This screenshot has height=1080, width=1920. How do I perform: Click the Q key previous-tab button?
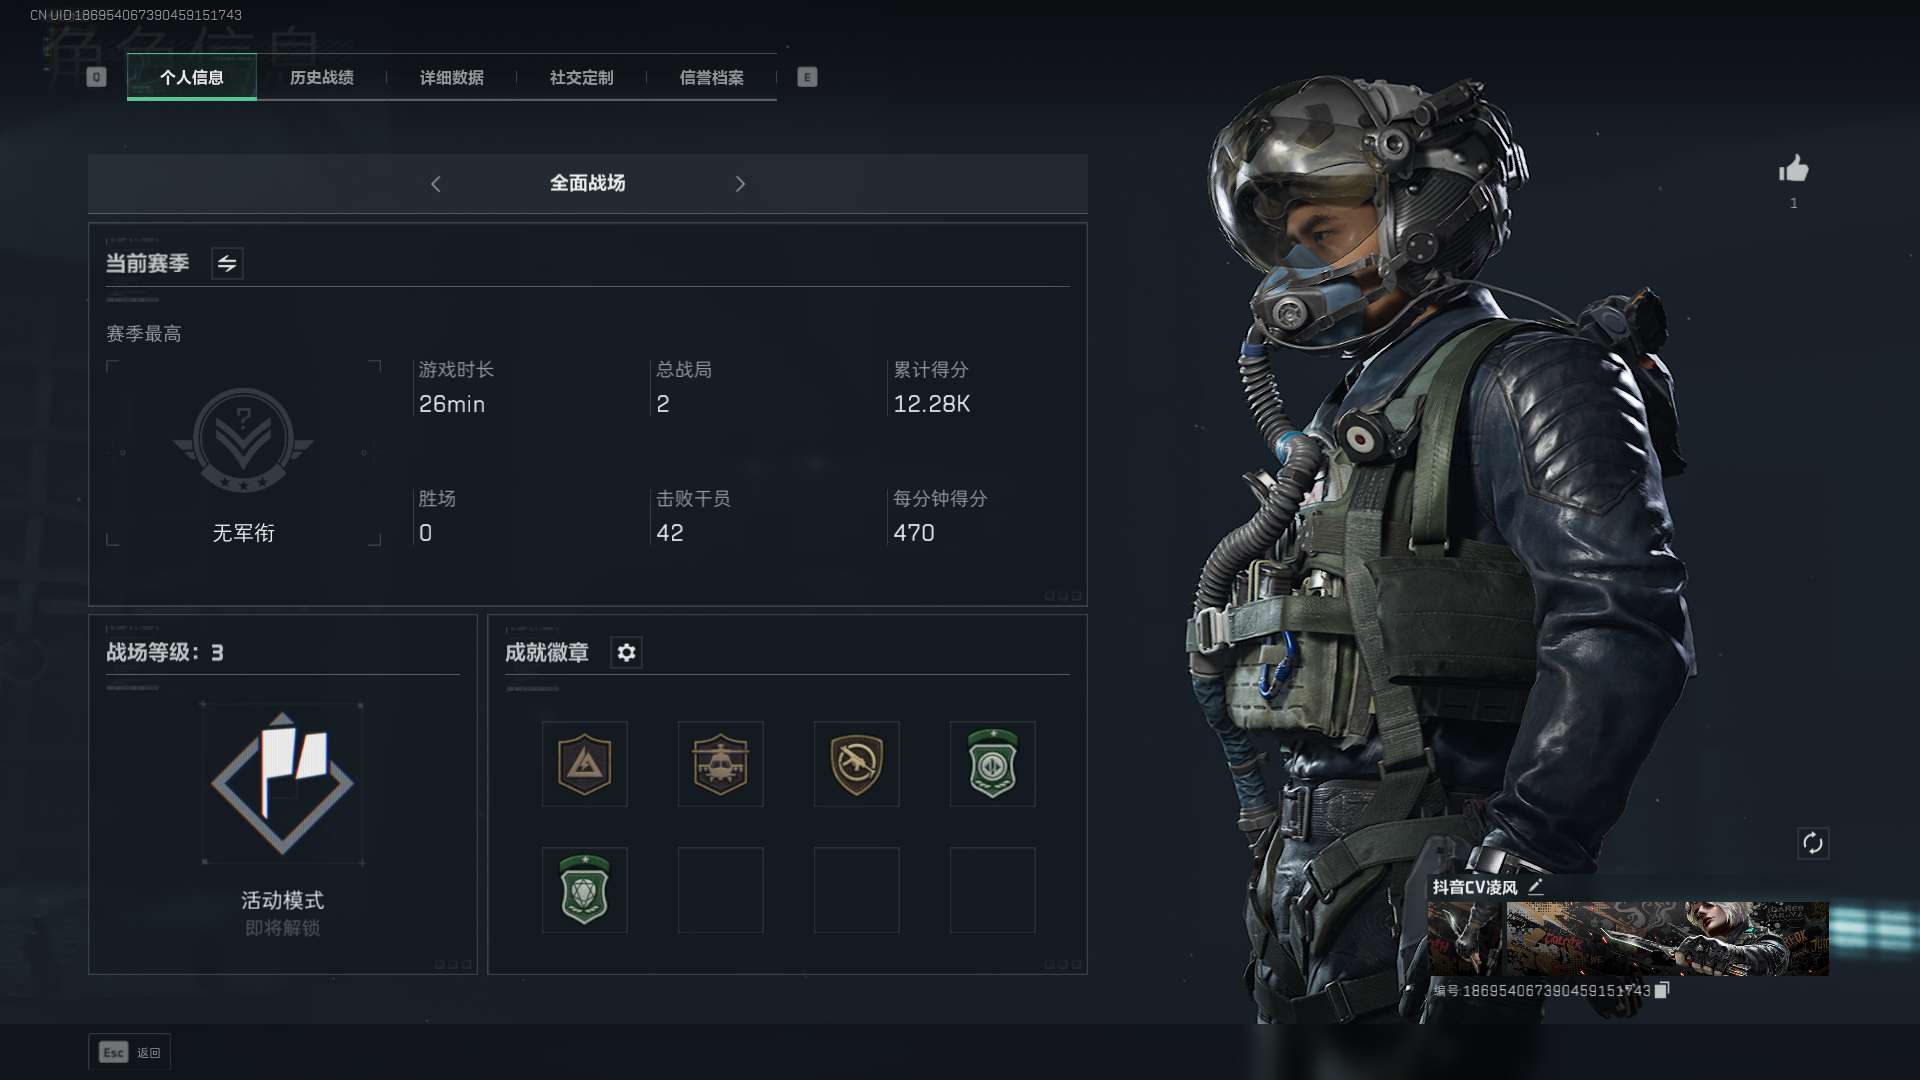[x=96, y=77]
